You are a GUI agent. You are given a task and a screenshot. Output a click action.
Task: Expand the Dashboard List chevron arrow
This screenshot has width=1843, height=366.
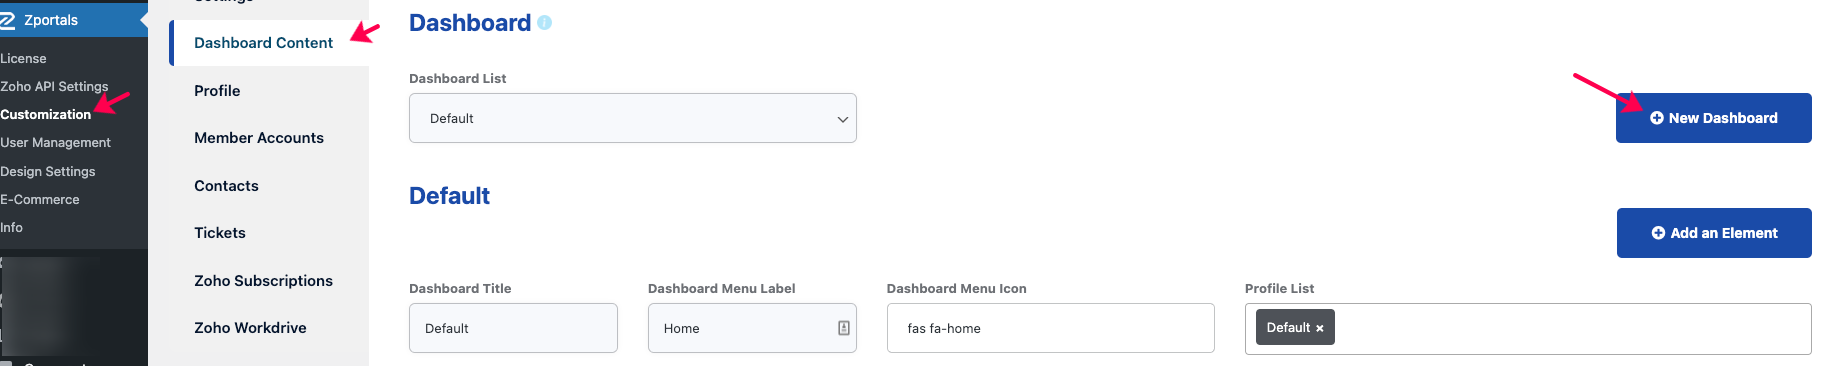coord(842,119)
